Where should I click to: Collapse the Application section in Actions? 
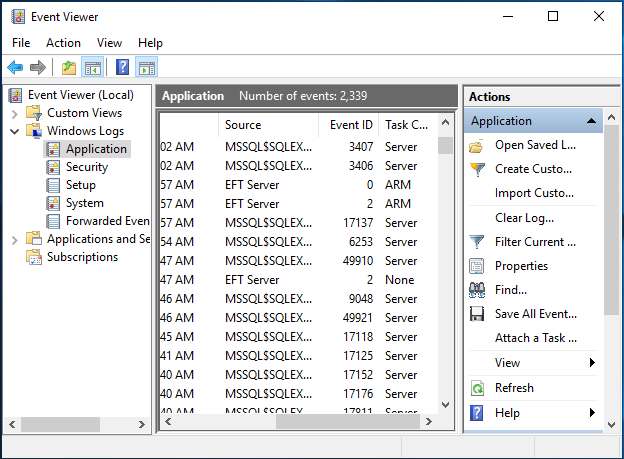592,121
